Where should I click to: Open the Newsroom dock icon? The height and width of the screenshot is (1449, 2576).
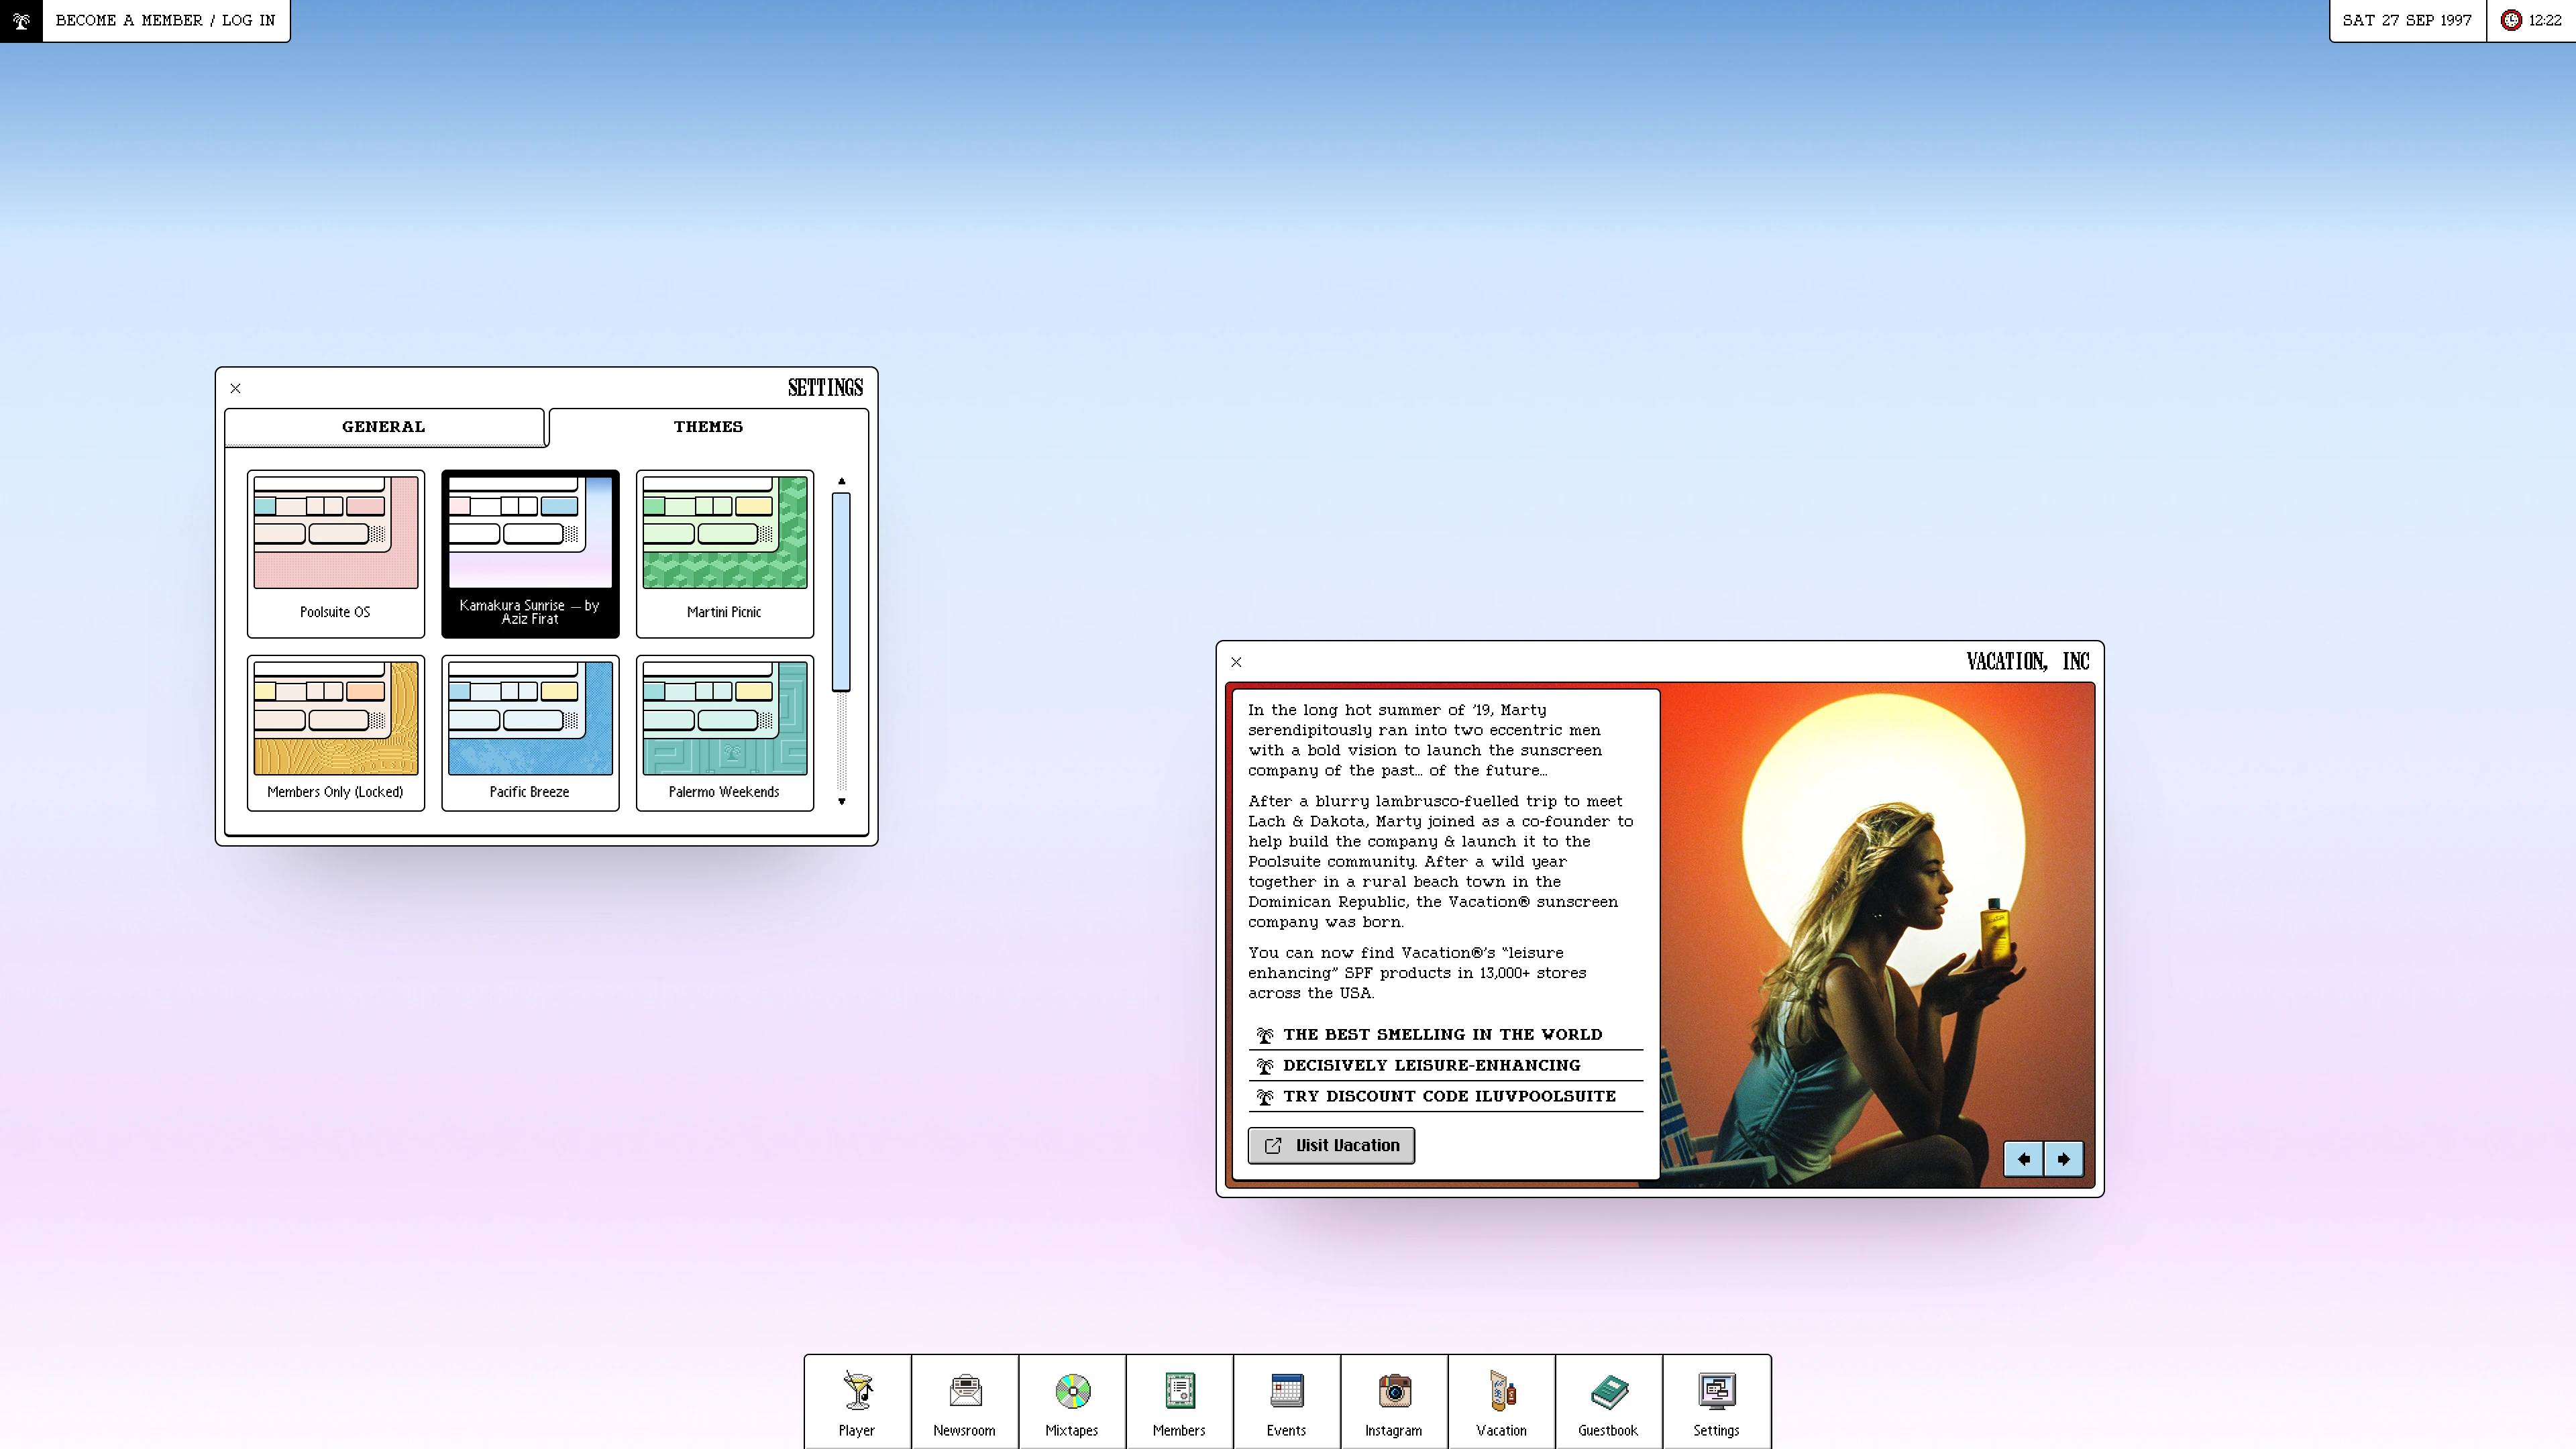pos(964,1401)
